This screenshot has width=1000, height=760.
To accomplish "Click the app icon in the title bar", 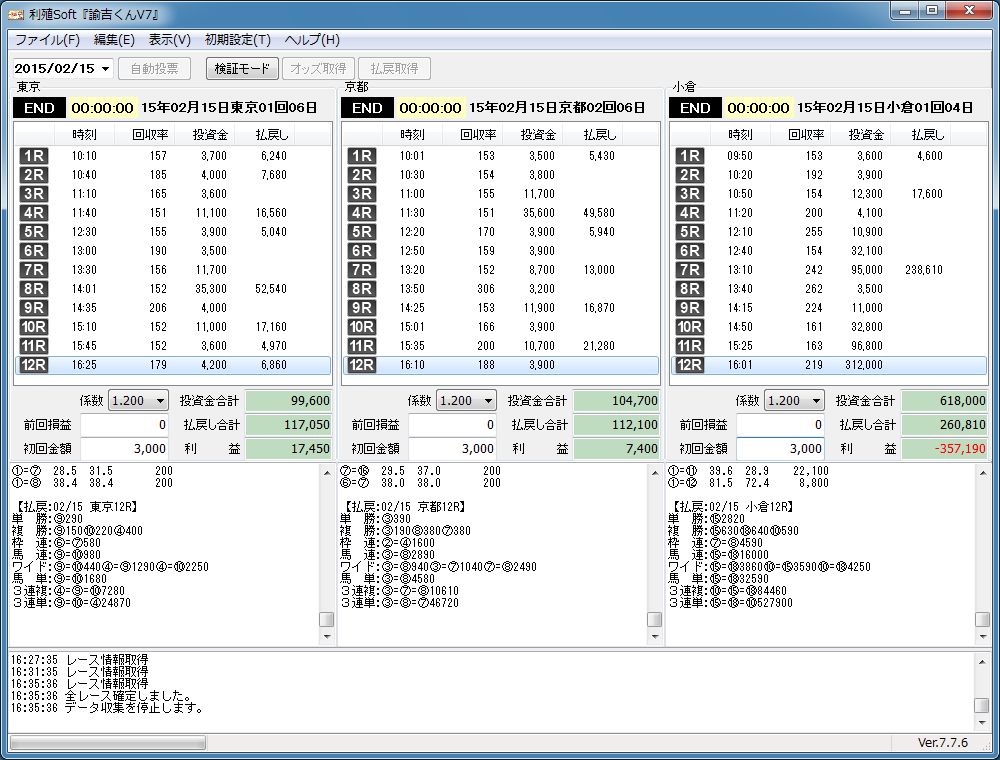I will click(x=17, y=12).
